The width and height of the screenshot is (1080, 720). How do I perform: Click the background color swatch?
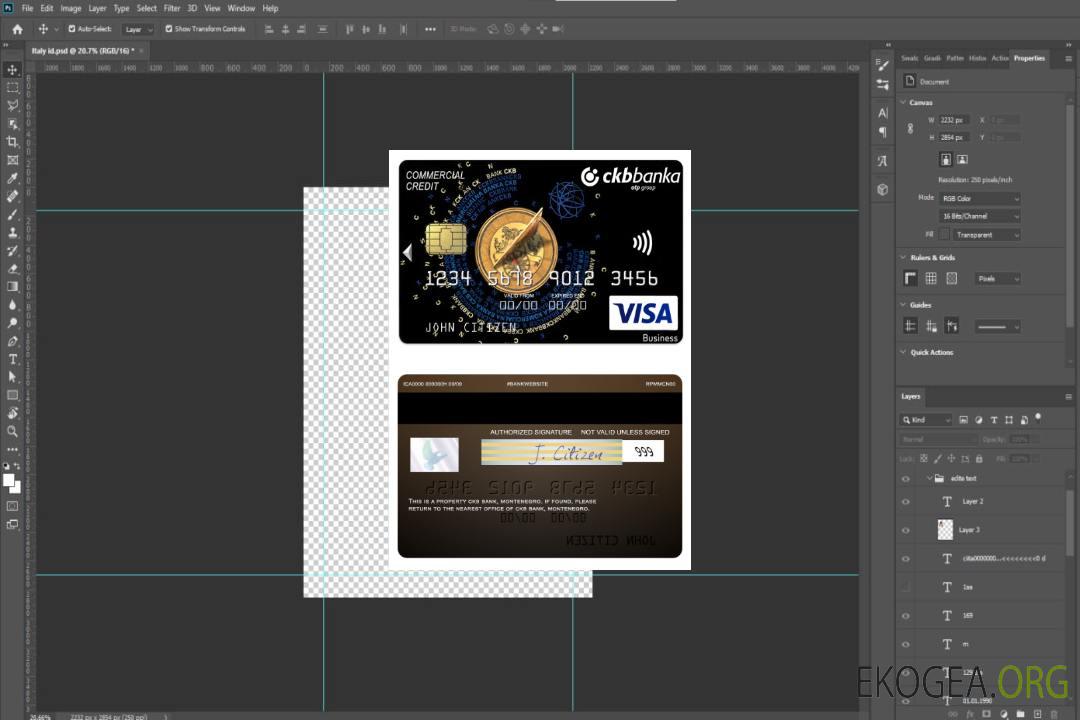click(16, 487)
